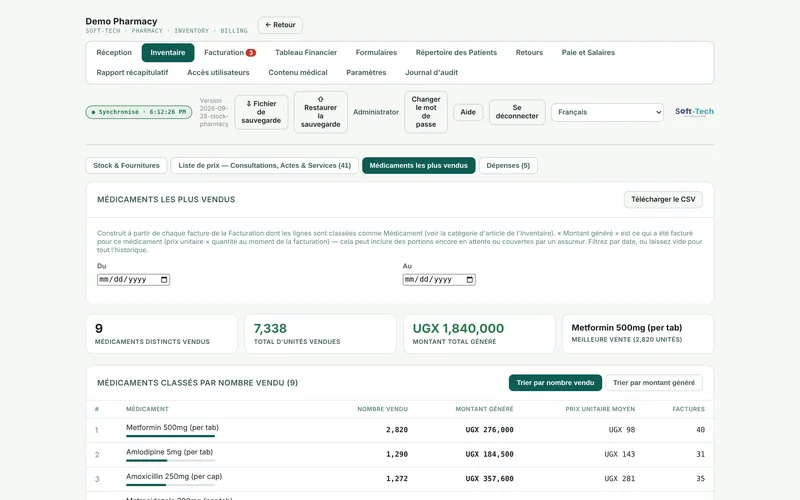Viewport: 800px width, 500px height.
Task: Click the 7,338 total d'unités vendues card
Action: click(320, 334)
